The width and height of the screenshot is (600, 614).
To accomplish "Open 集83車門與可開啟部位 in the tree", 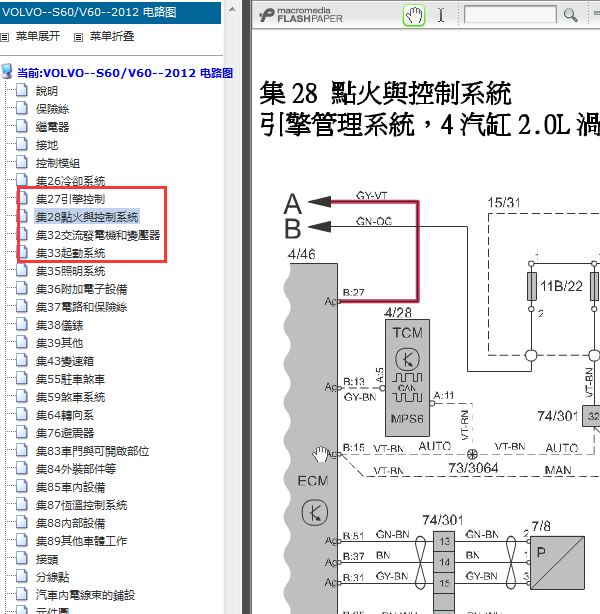I will pos(92,451).
